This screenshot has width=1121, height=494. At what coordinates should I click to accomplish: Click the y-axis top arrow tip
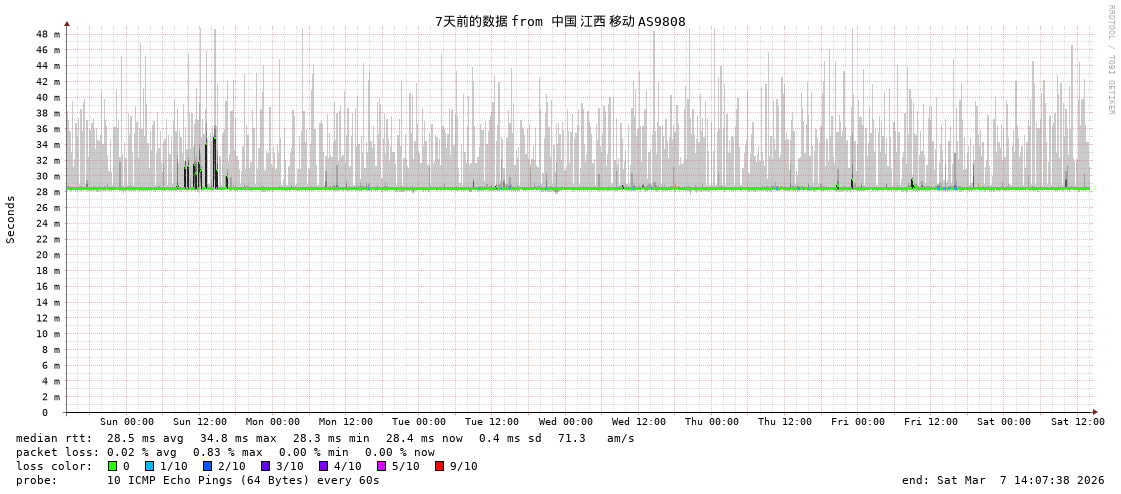pyautogui.click(x=67, y=23)
